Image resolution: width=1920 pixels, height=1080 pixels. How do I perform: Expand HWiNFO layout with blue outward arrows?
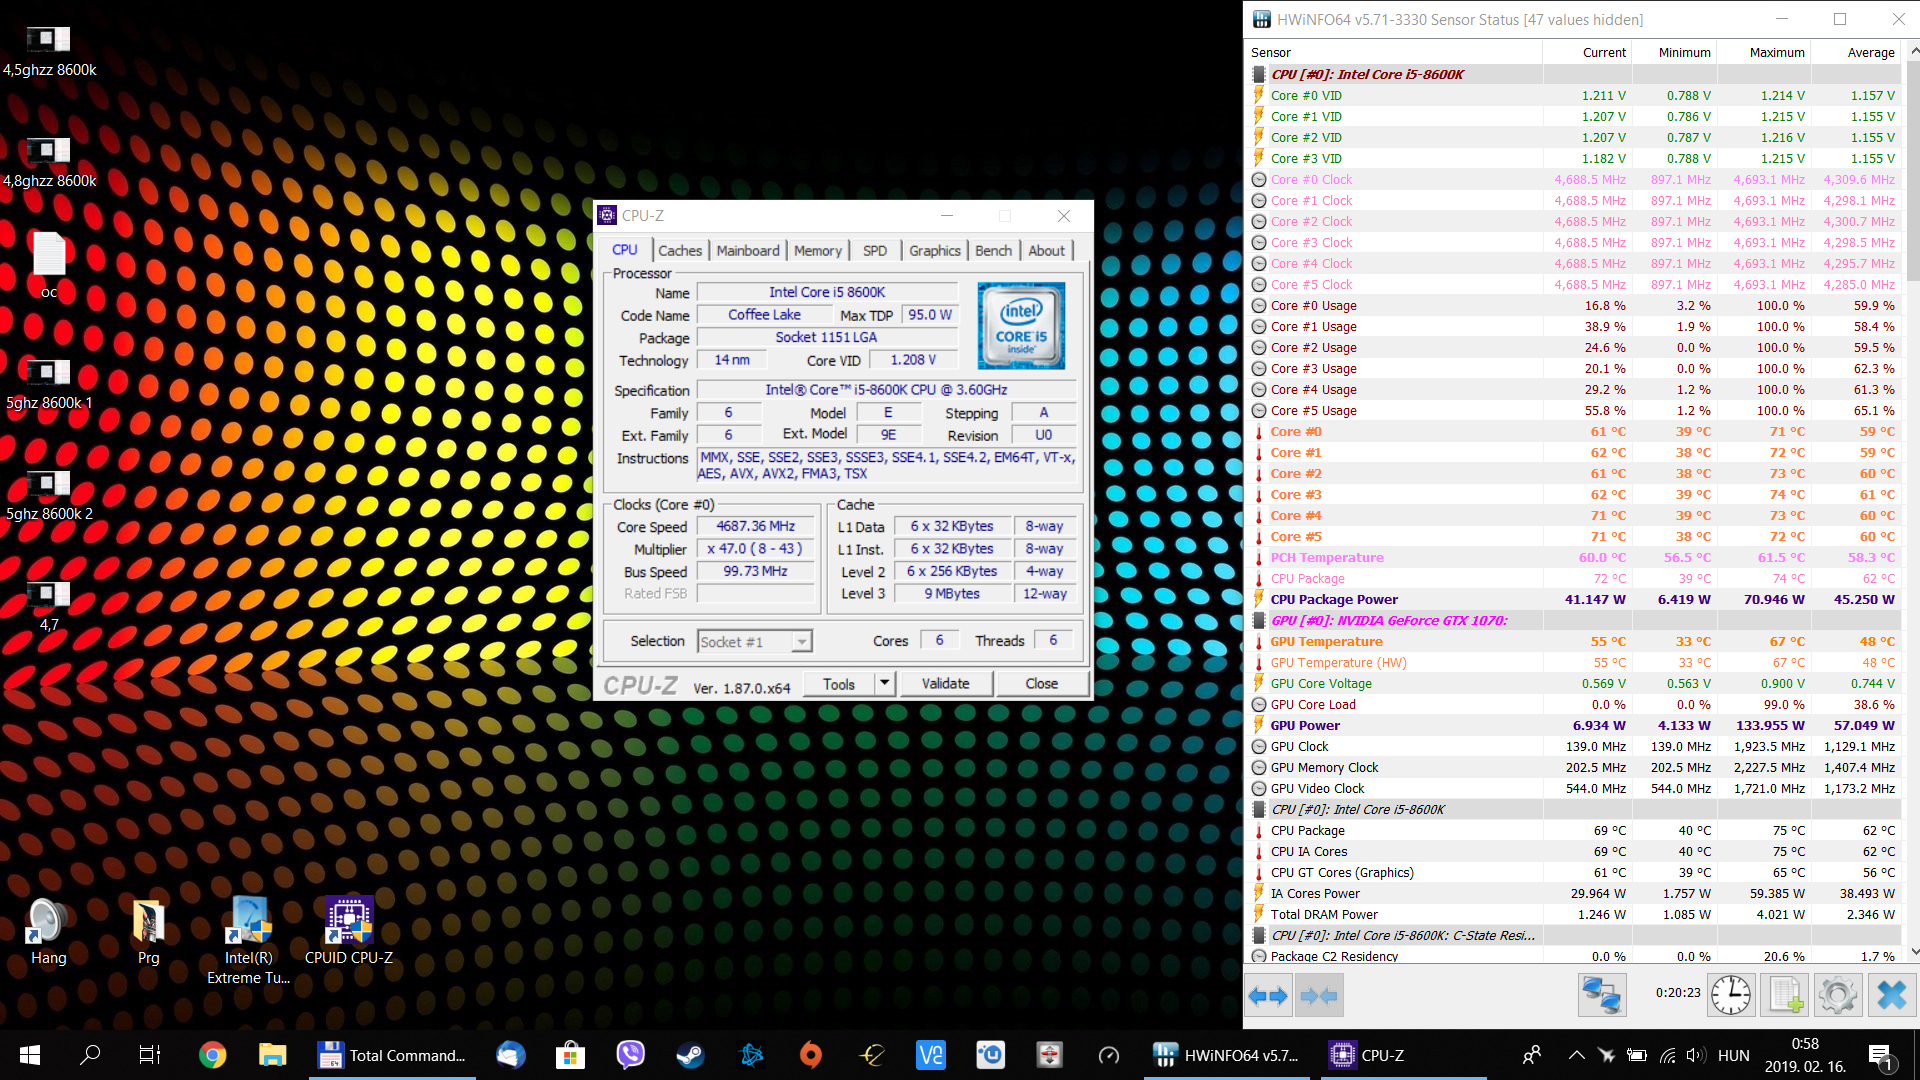click(x=1268, y=995)
